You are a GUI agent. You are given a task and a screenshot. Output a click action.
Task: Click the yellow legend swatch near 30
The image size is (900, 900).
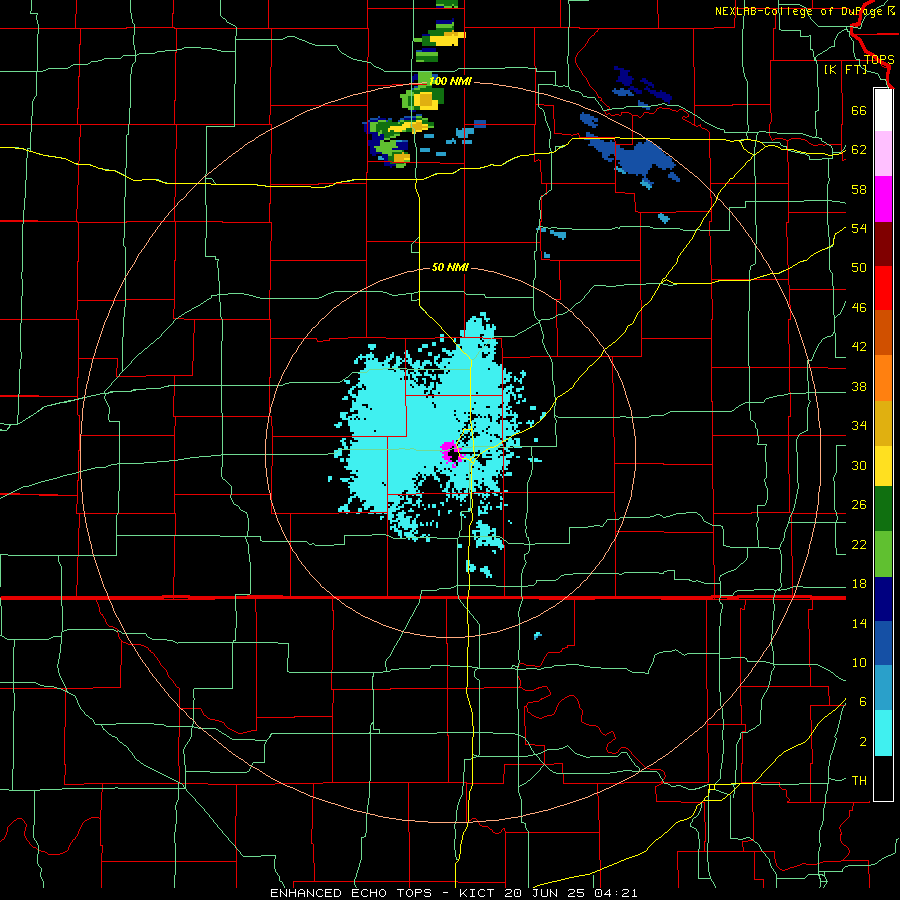tap(883, 466)
